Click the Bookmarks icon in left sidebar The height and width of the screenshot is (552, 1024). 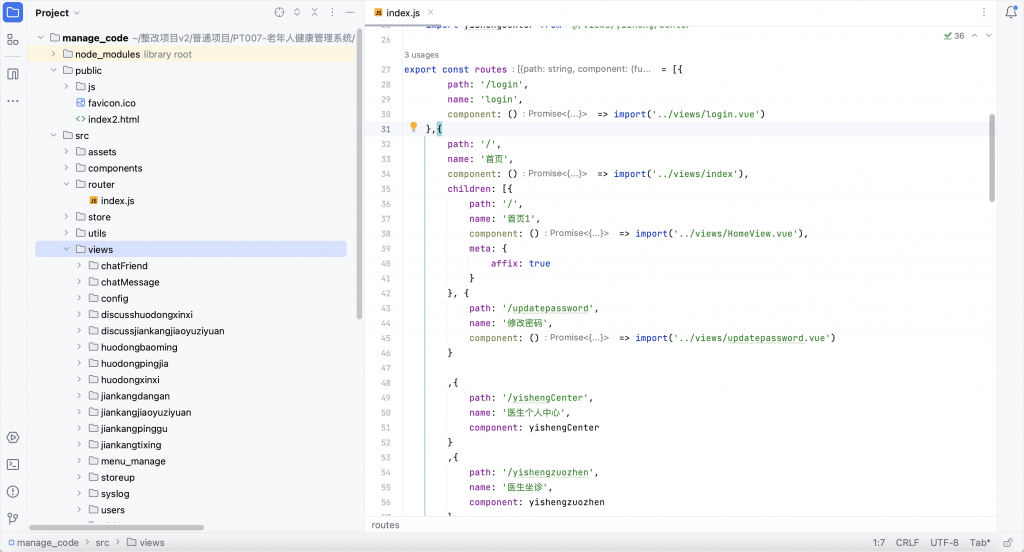click(13, 74)
